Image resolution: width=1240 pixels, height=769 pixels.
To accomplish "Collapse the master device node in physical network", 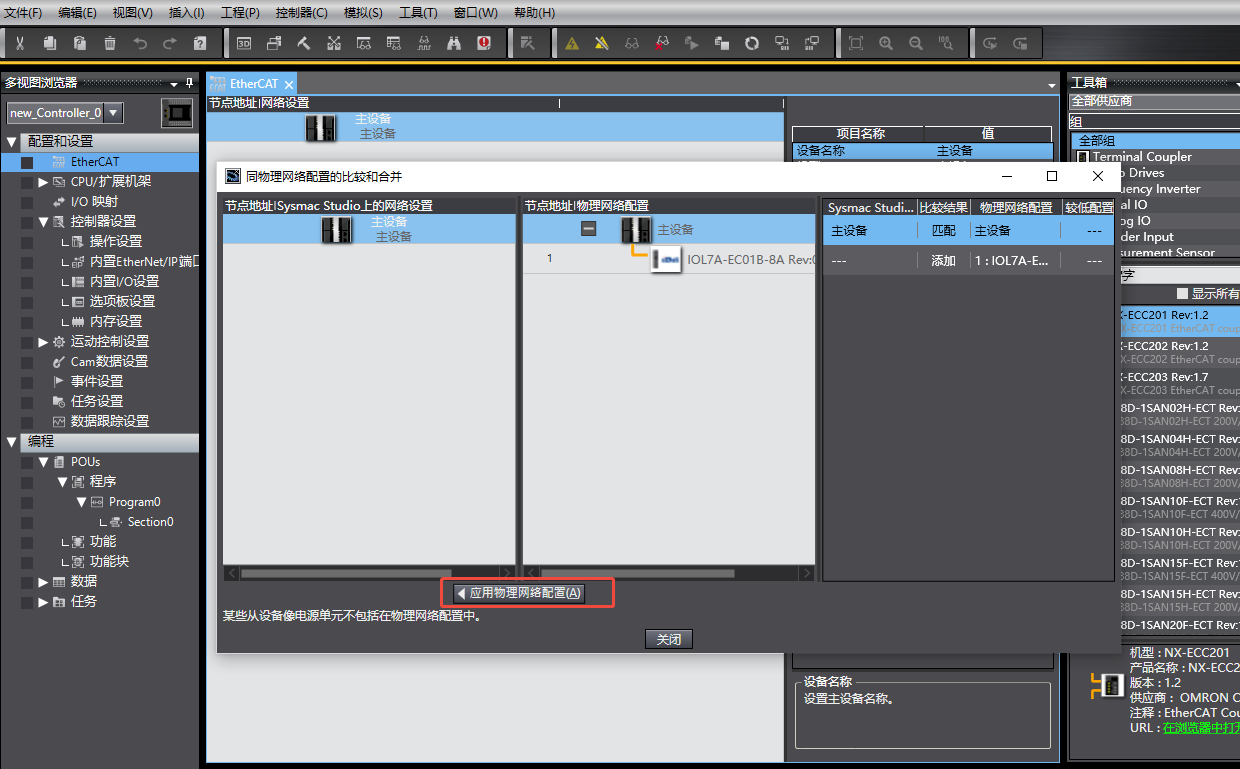I will [x=589, y=229].
